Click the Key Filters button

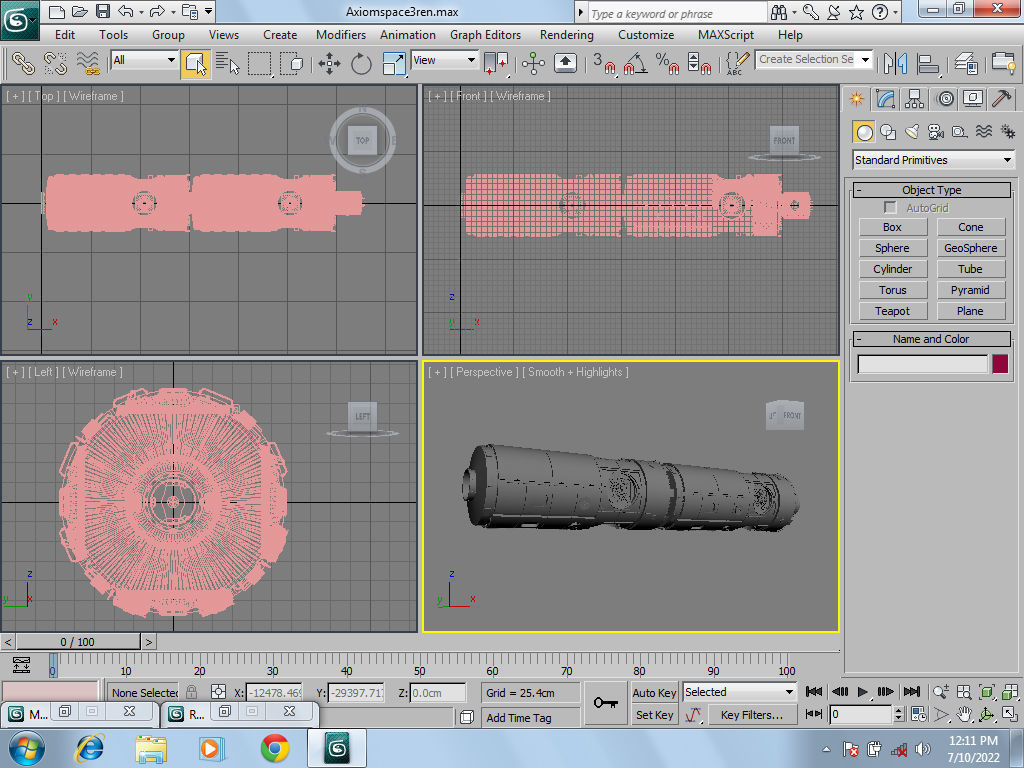(752, 715)
